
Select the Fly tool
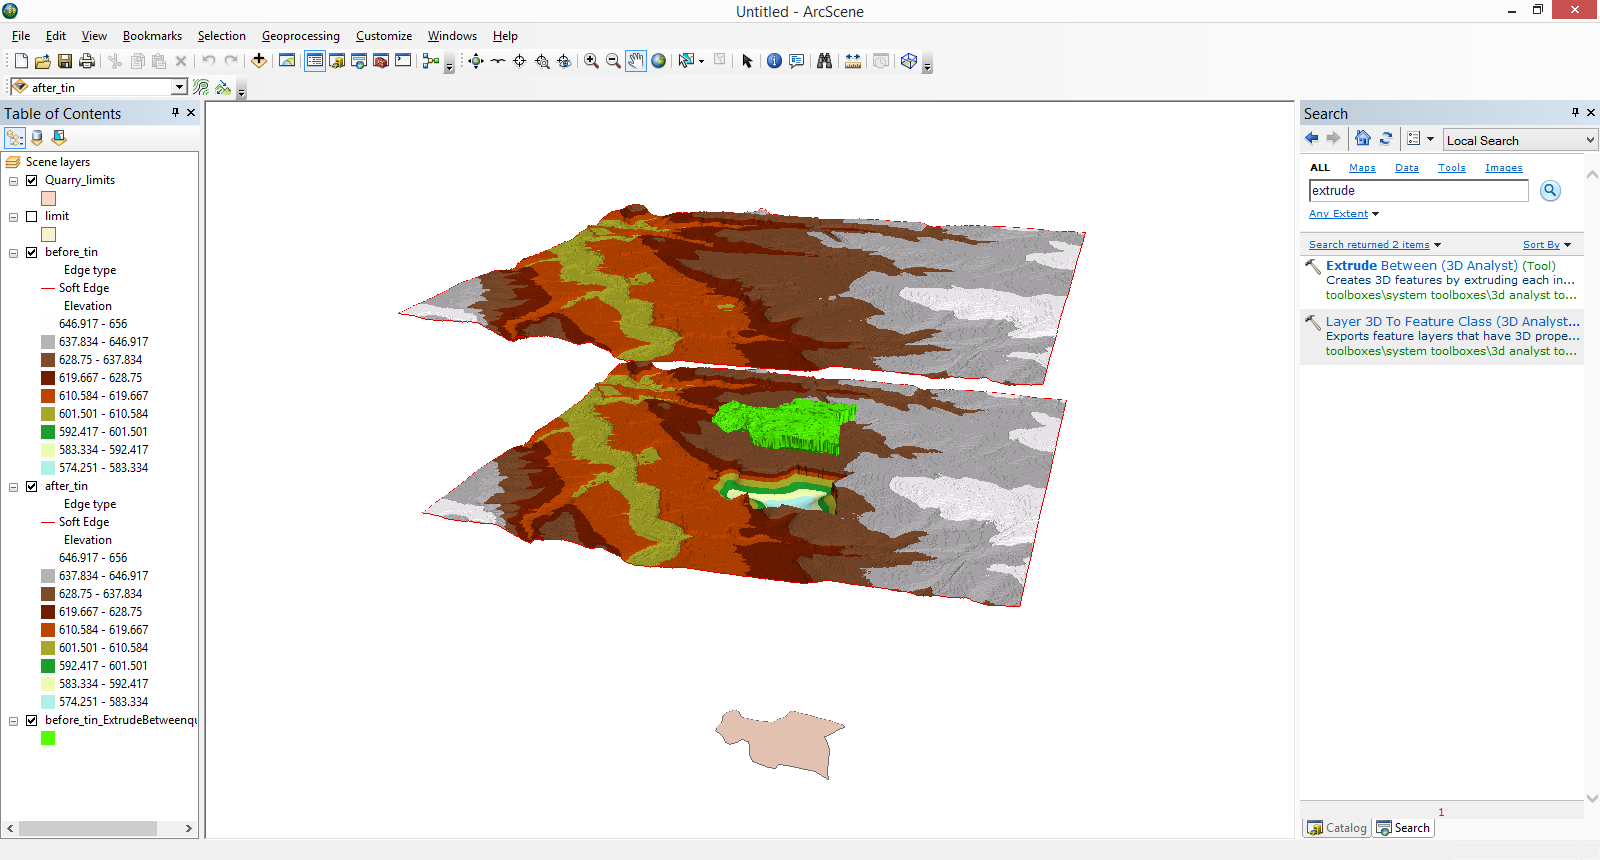(x=498, y=61)
